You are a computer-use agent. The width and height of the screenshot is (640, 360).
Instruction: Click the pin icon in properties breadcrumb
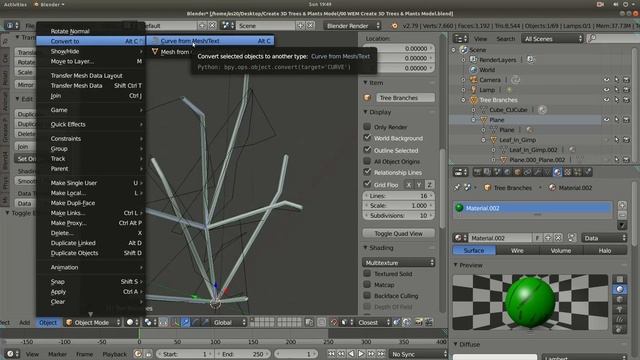[x=458, y=187]
